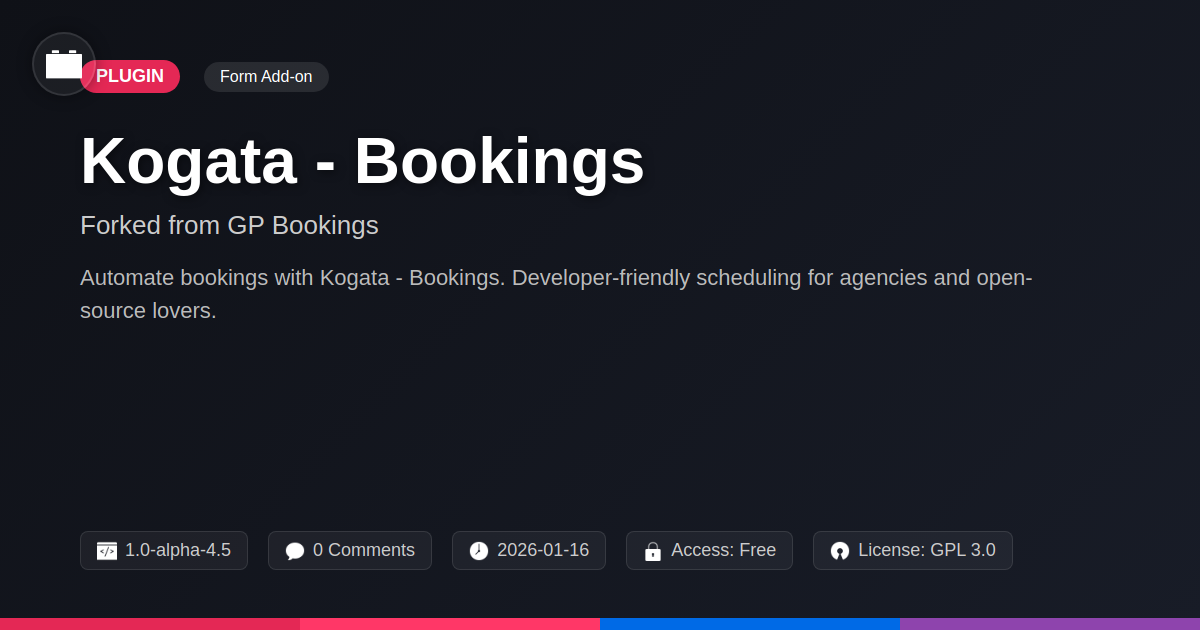Open the 0 Comments label

pyautogui.click(x=364, y=550)
